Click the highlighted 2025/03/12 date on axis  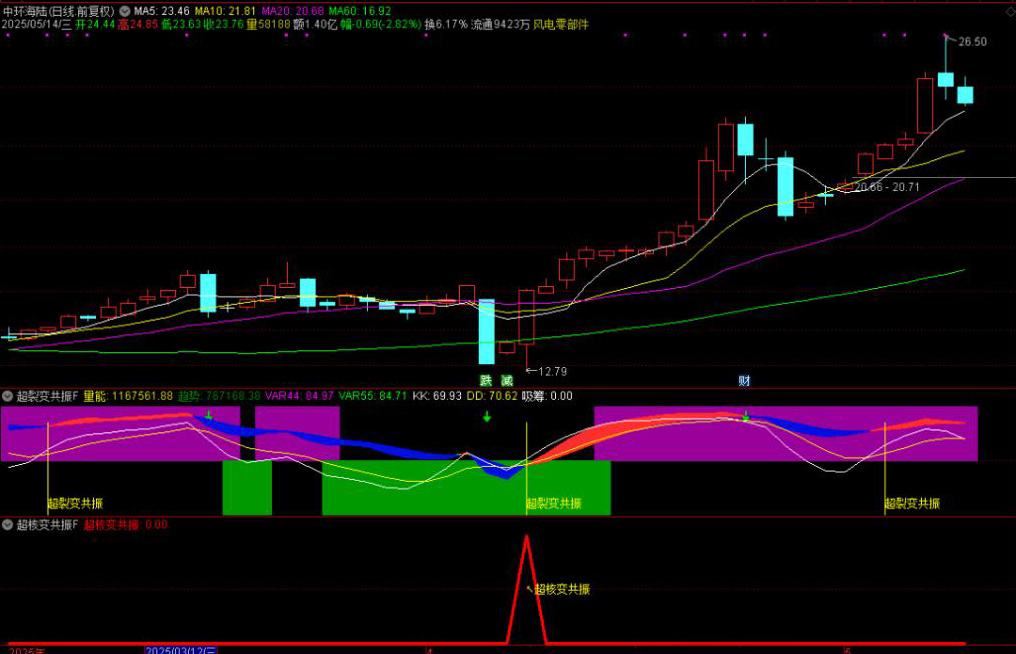click(181, 649)
